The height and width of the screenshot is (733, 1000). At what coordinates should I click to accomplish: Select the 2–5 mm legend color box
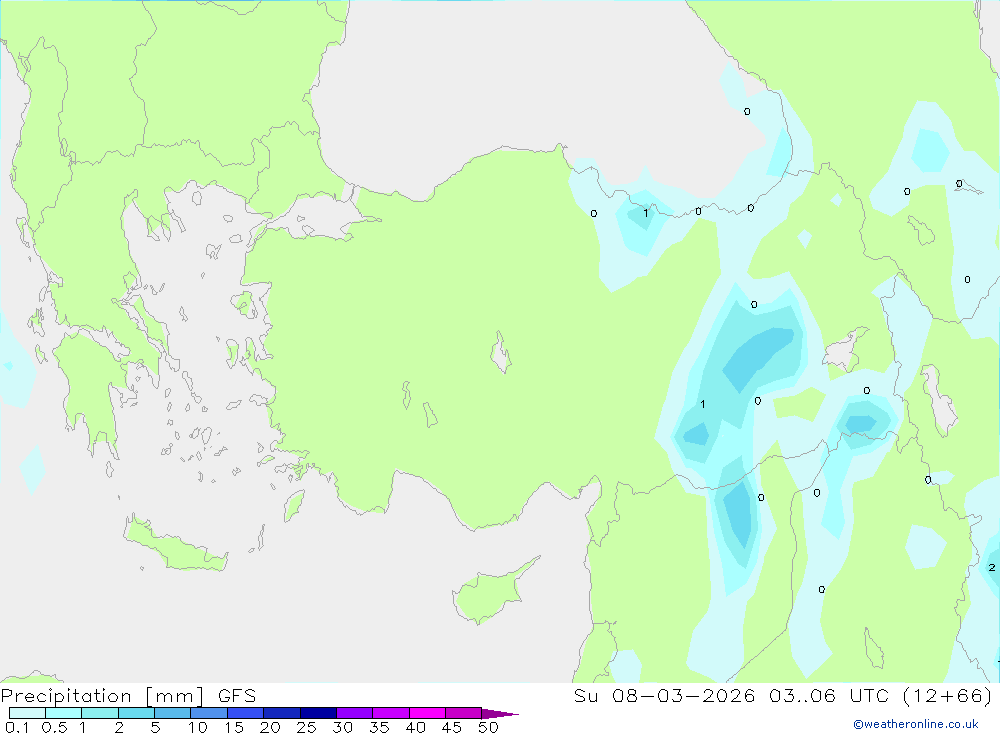(x=136, y=713)
